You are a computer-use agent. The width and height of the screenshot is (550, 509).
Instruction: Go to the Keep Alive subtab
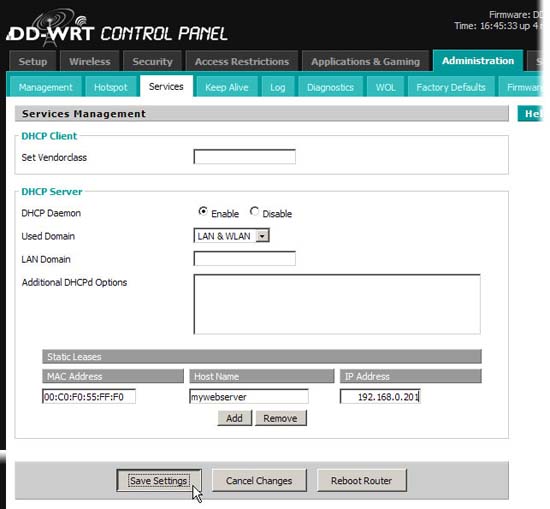click(227, 87)
